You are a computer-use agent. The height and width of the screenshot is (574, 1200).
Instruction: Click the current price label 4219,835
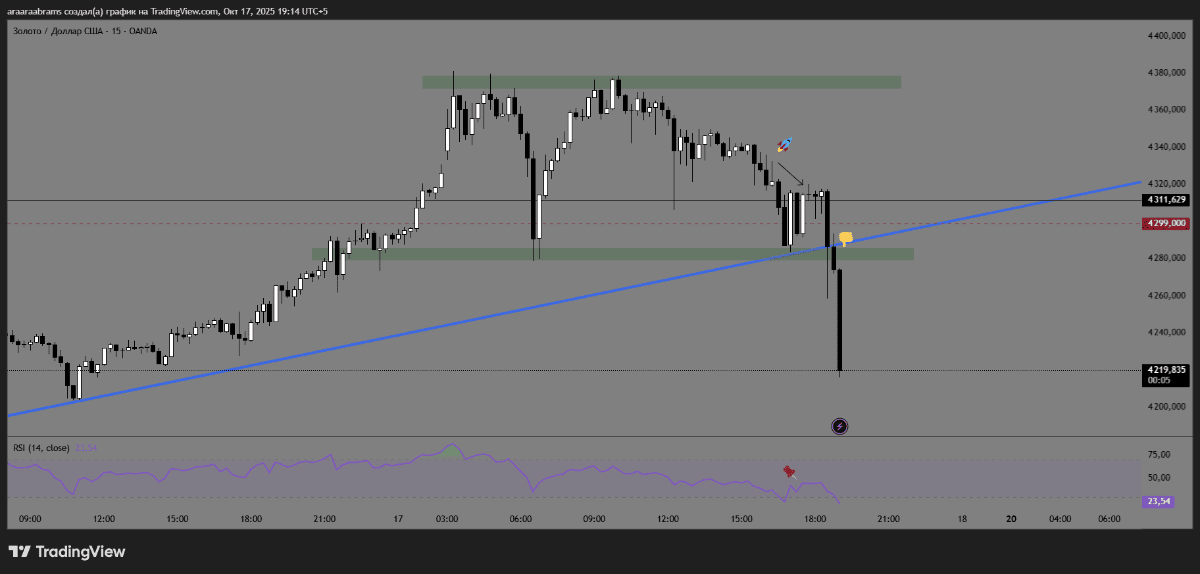pos(1163,370)
